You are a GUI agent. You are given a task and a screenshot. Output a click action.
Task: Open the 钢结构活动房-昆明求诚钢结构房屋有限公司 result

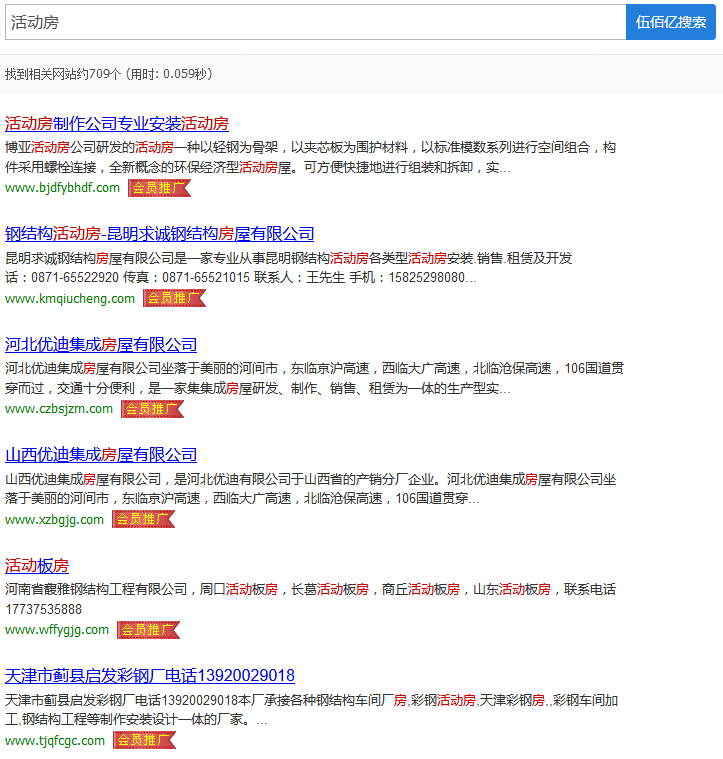click(x=160, y=234)
